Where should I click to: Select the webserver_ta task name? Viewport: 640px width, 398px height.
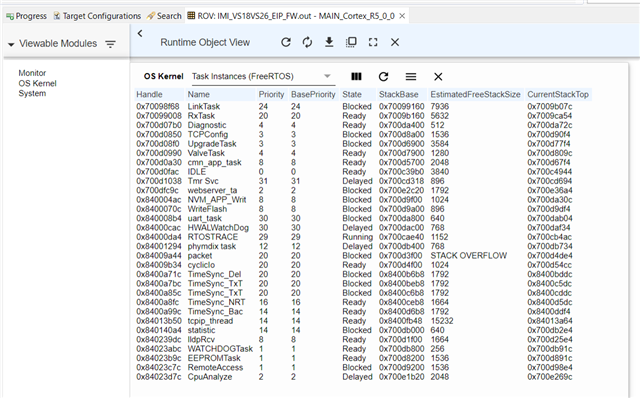pyautogui.click(x=212, y=191)
